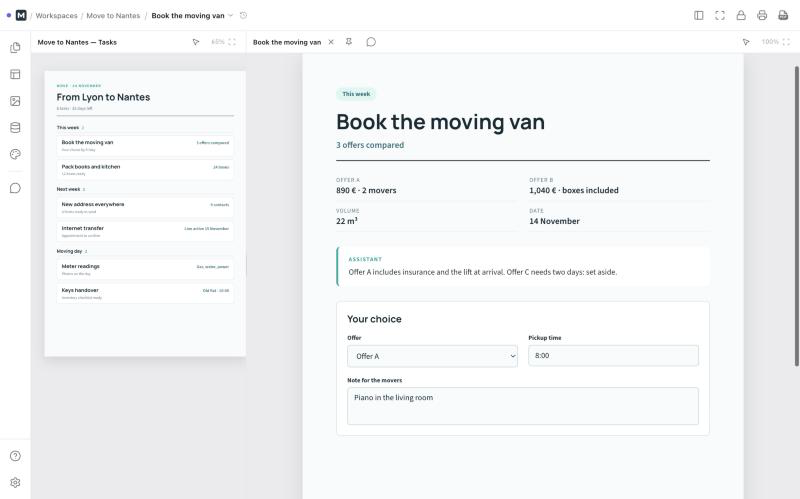Viewport: 800px width, 499px height.
Task: Expand the Book the moving van breadcrumb chevron
Action: point(231,16)
